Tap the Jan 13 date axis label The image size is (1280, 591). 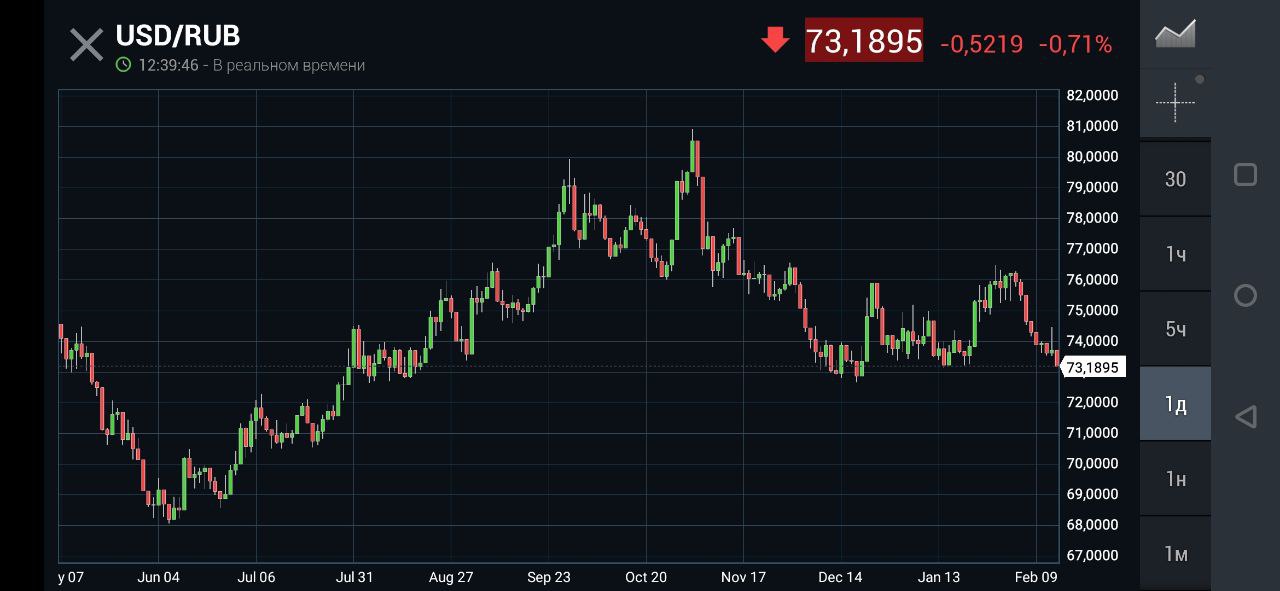(939, 577)
